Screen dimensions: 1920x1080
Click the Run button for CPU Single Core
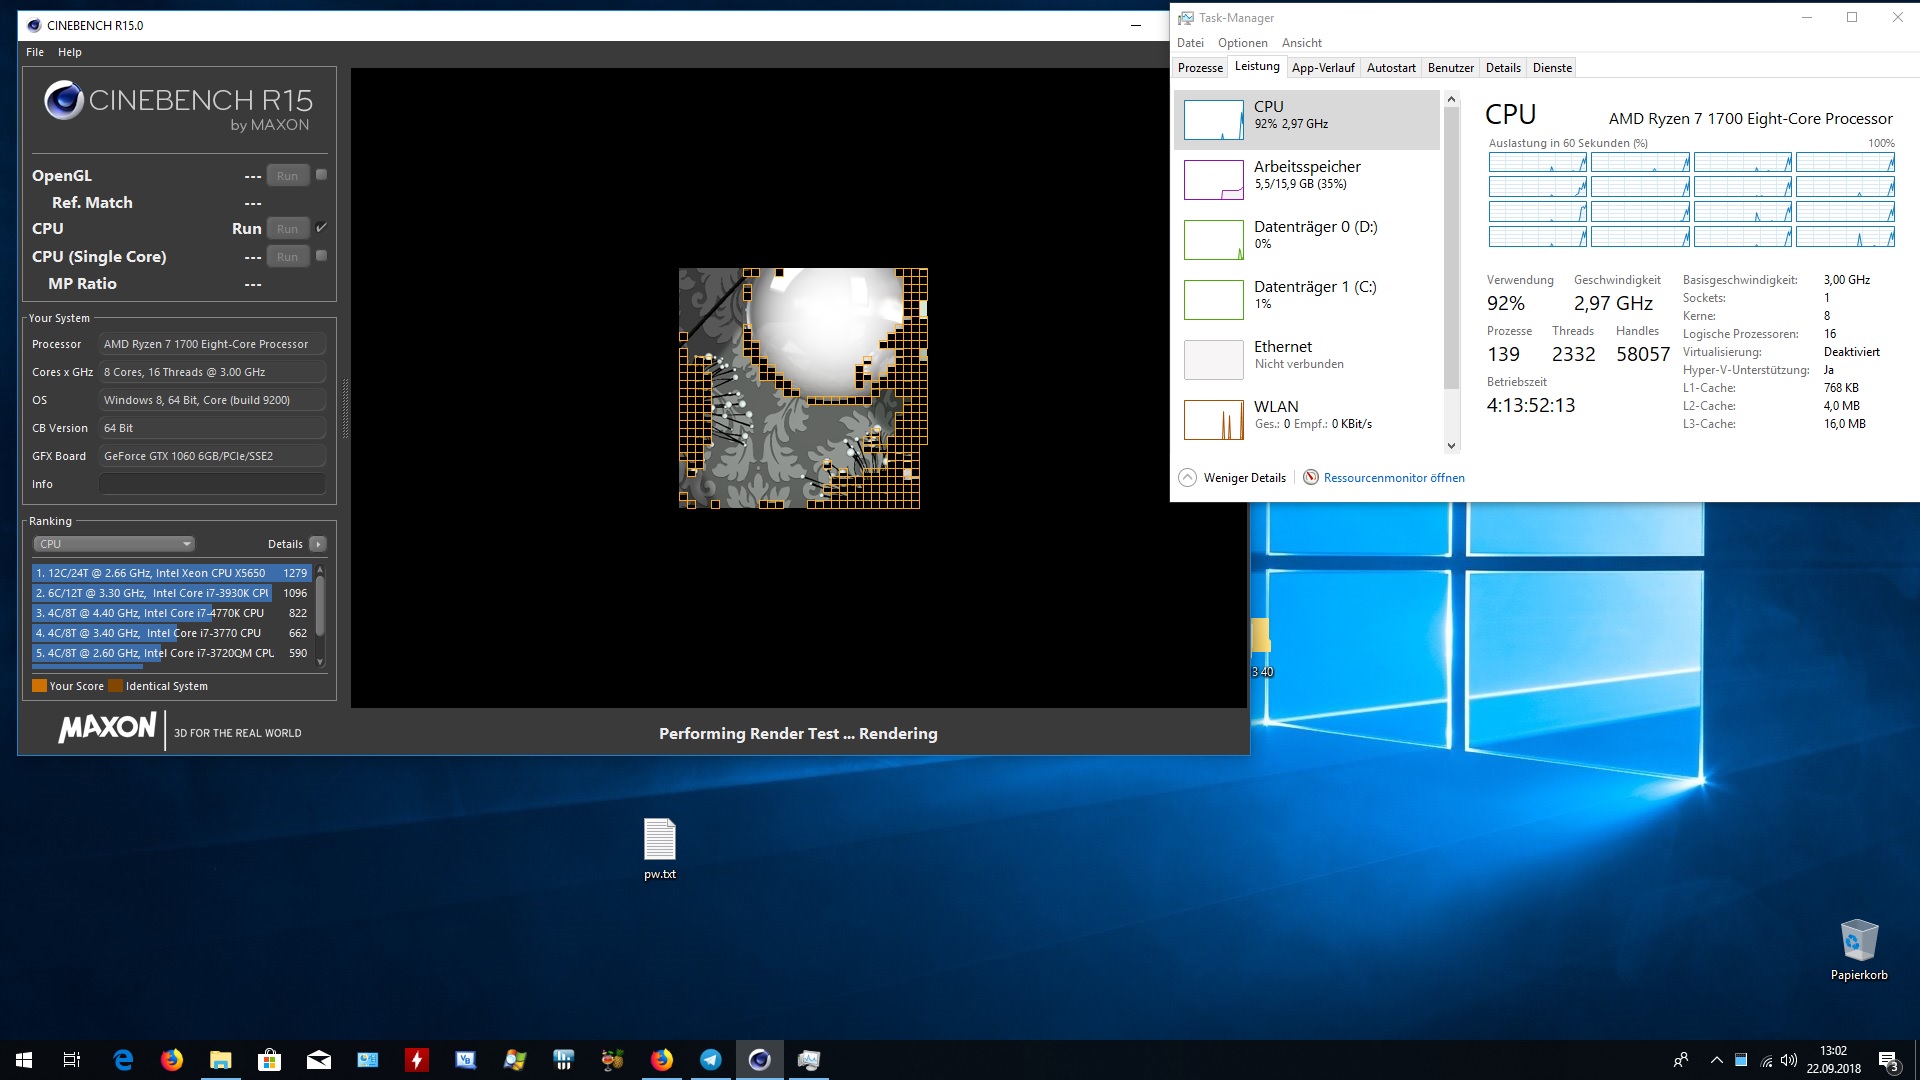click(287, 256)
